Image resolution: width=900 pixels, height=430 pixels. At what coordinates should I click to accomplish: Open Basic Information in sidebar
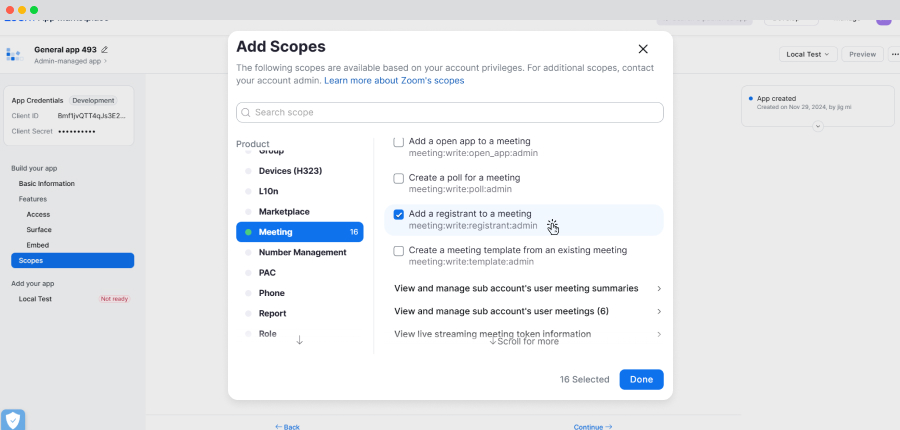click(46, 184)
